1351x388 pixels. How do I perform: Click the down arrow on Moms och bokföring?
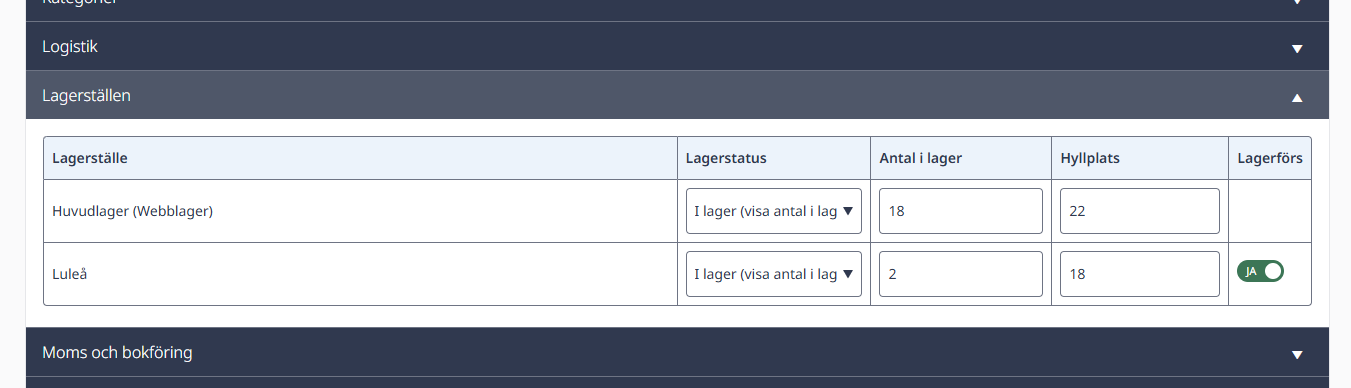click(x=1297, y=354)
